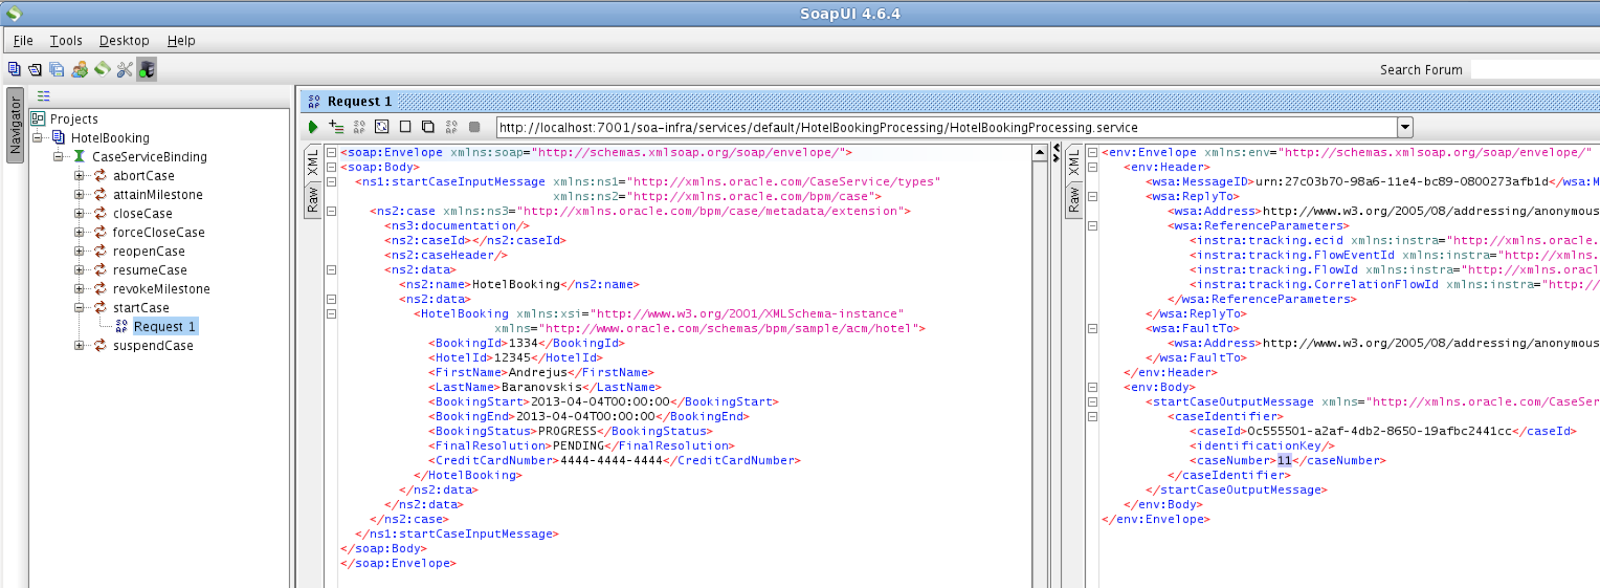The image size is (1600, 588).
Task: Click the FirstName value Andrejus
Action: 538,372
